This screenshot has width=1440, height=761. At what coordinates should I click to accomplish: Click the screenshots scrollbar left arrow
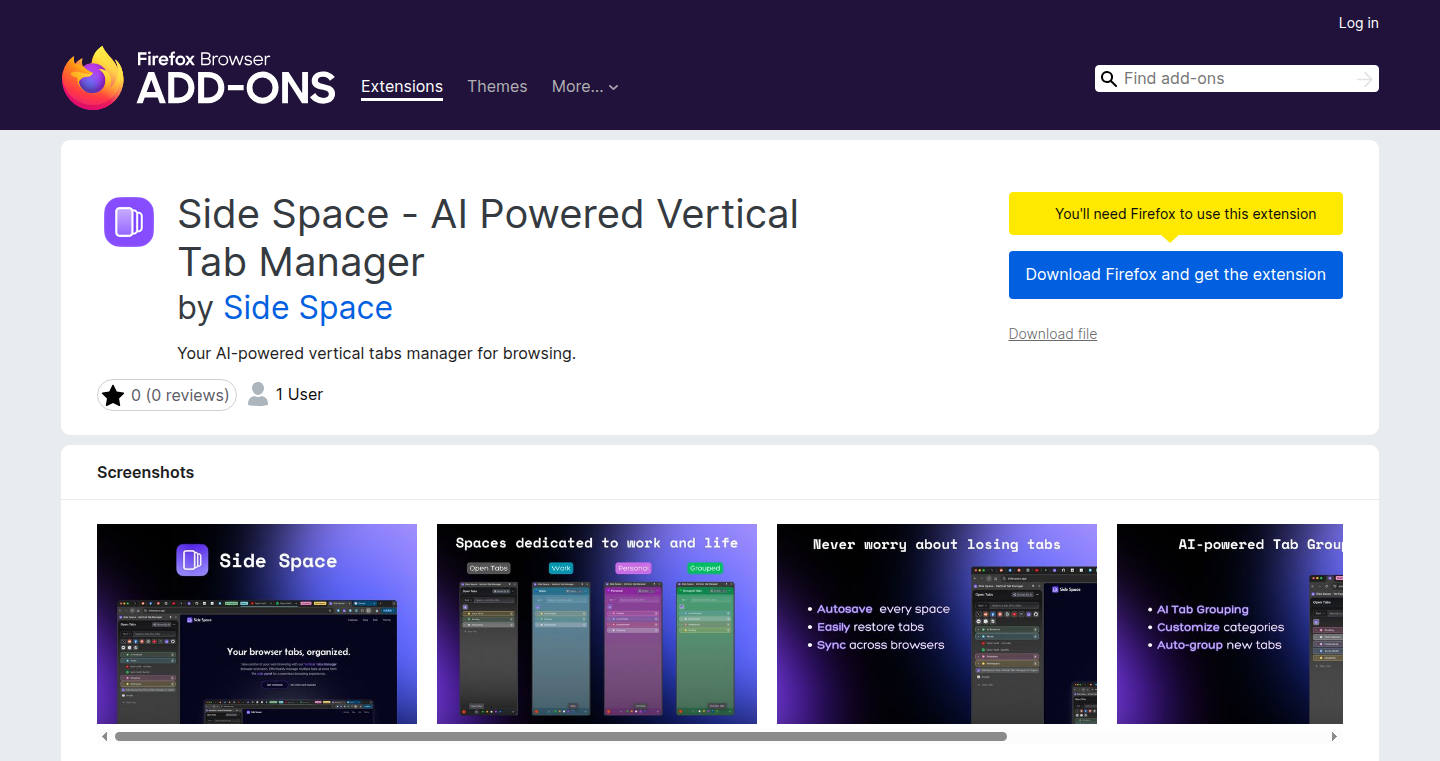[x=104, y=737]
